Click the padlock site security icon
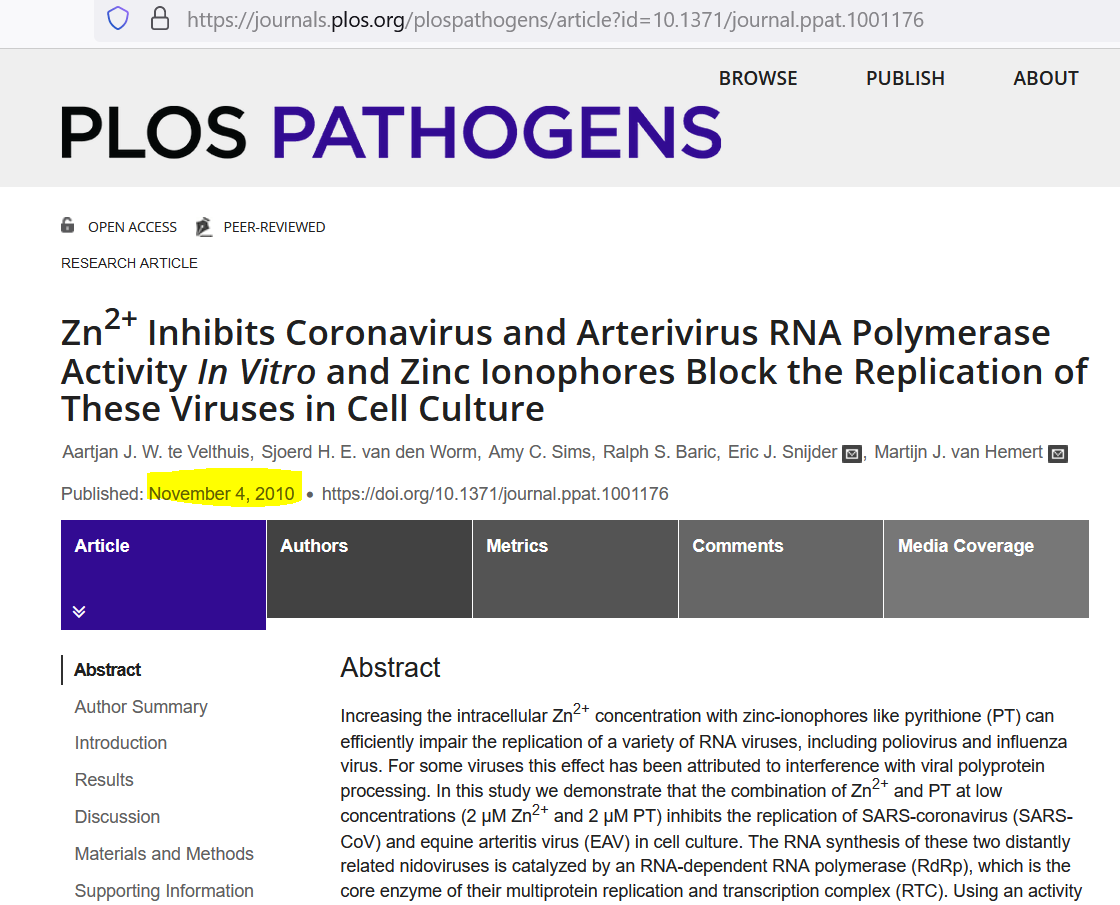This screenshot has height=905, width=1120. (x=159, y=19)
